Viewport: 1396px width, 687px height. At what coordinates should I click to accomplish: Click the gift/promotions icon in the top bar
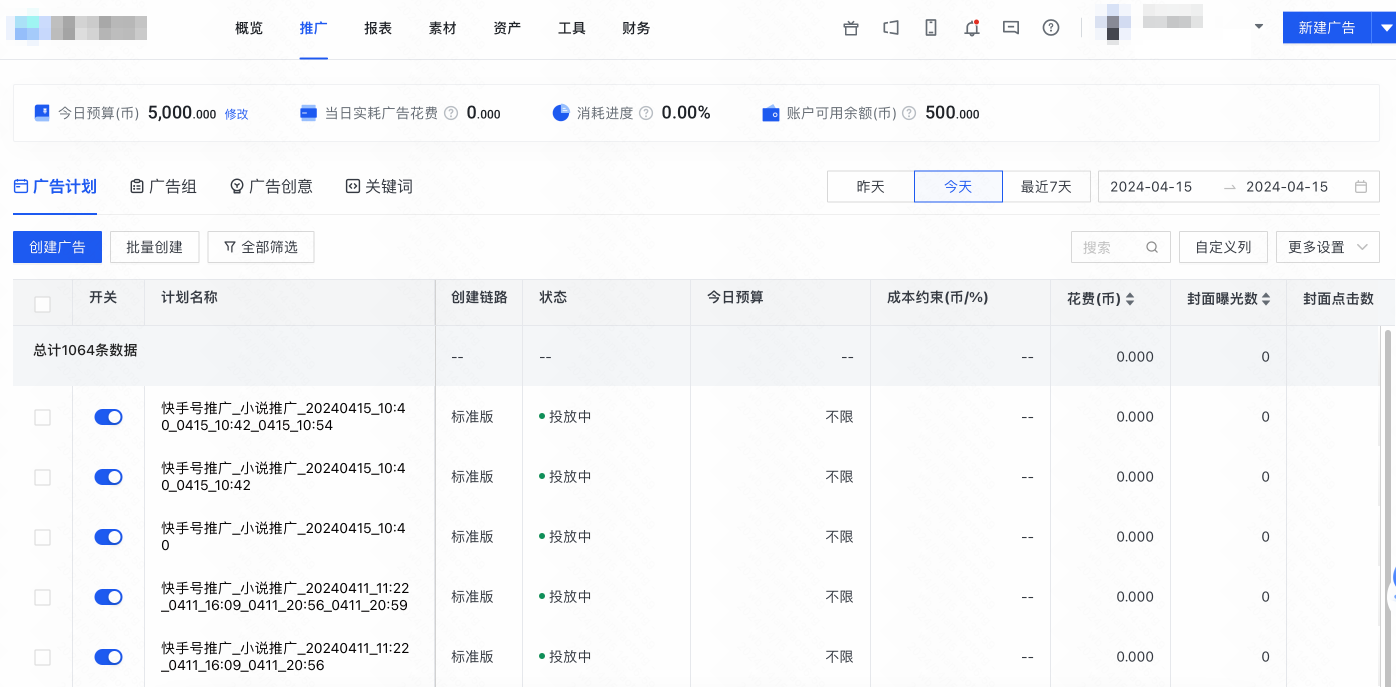850,28
